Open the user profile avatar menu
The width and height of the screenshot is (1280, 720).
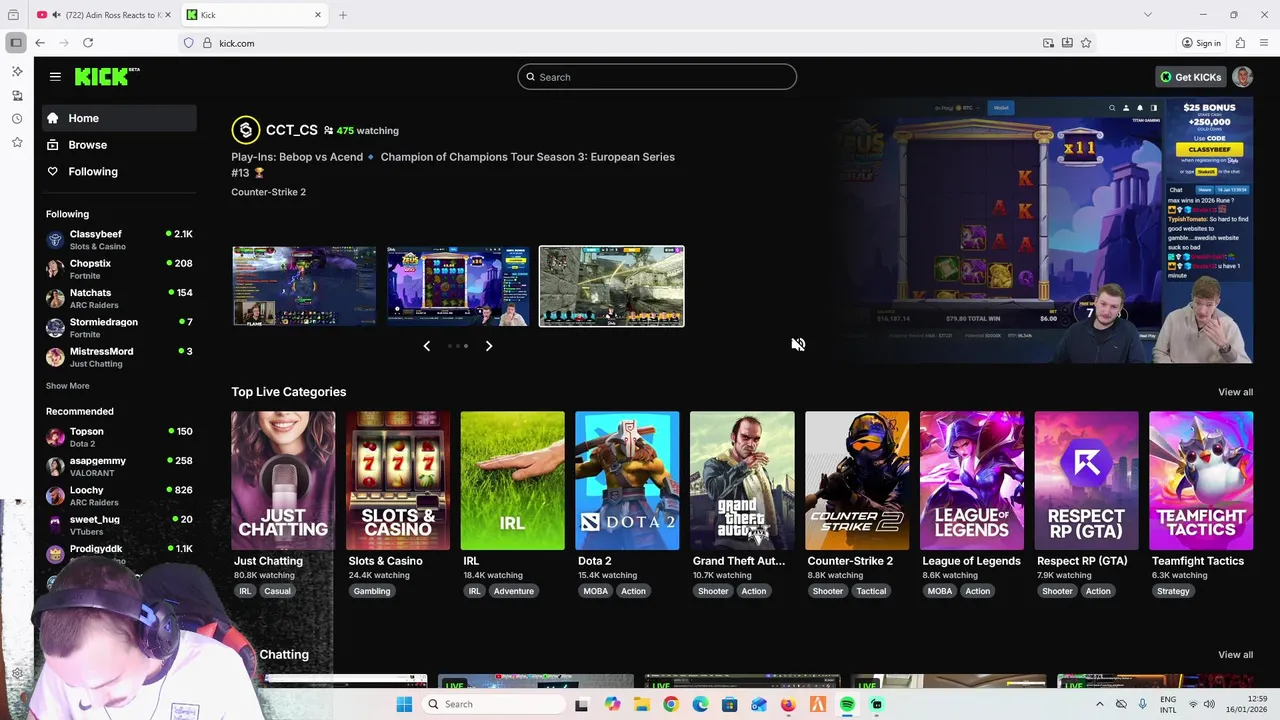pyautogui.click(x=1243, y=77)
